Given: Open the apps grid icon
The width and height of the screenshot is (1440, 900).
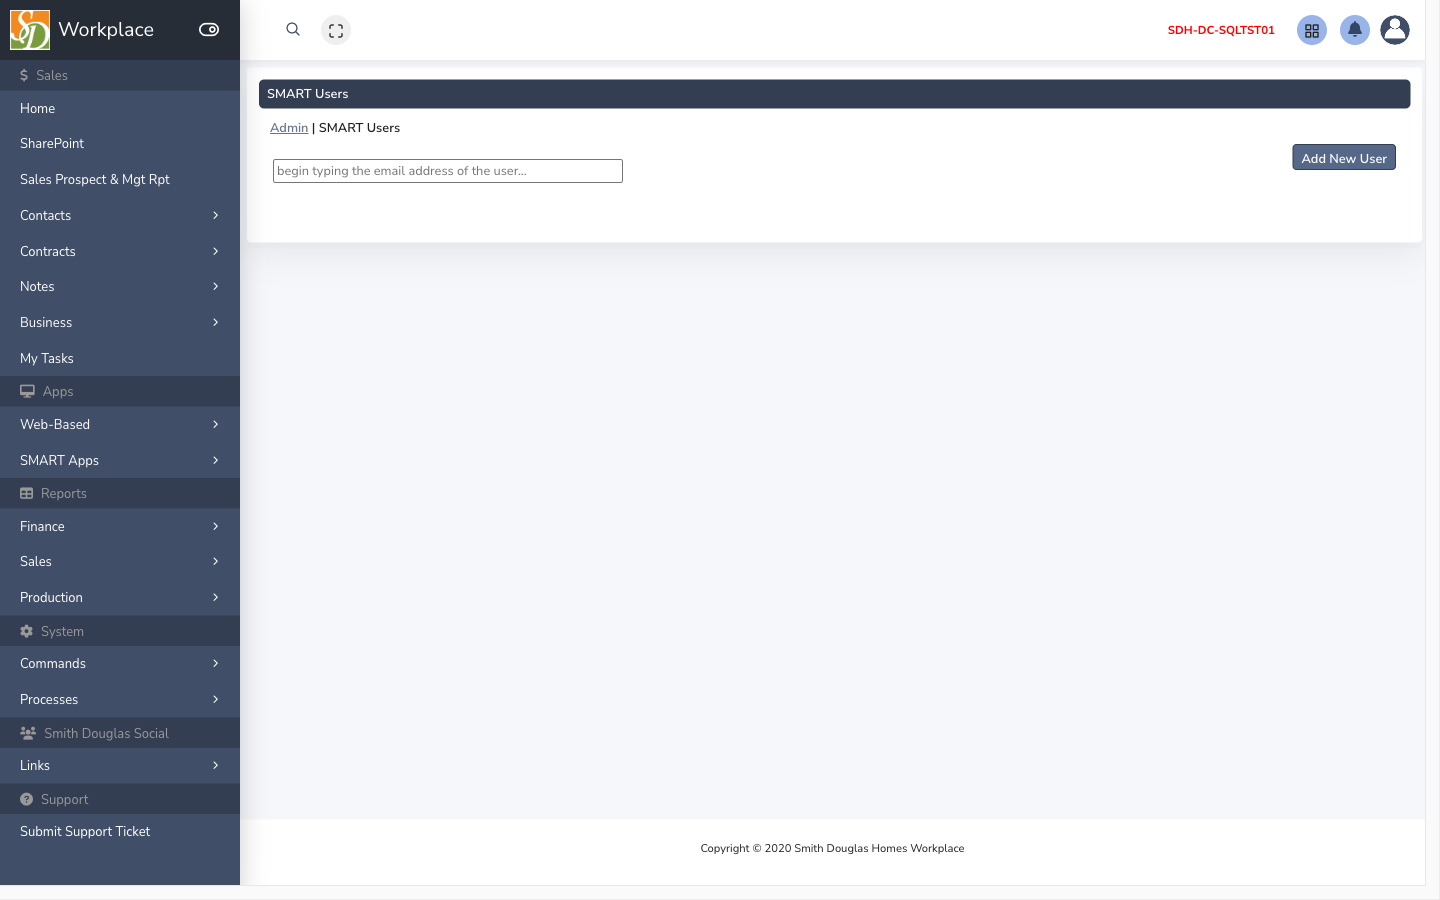Looking at the screenshot, I should click(1312, 31).
